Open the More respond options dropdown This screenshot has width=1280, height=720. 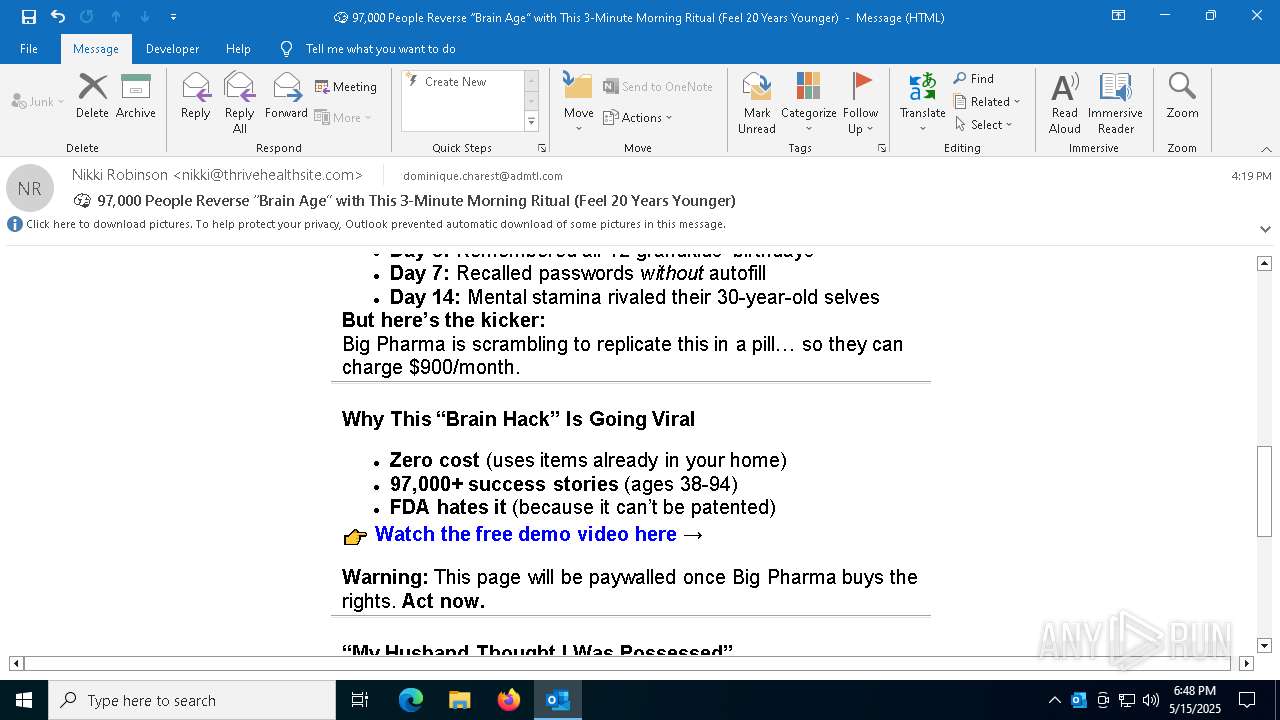pyautogui.click(x=343, y=117)
